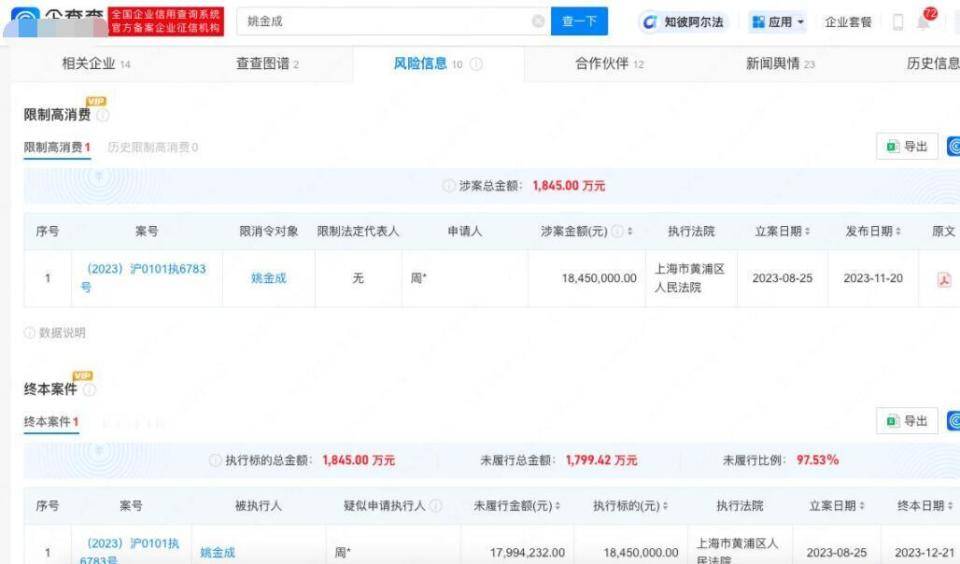Expand the 应用 dropdown menu
The width and height of the screenshot is (960, 564).
point(777,22)
